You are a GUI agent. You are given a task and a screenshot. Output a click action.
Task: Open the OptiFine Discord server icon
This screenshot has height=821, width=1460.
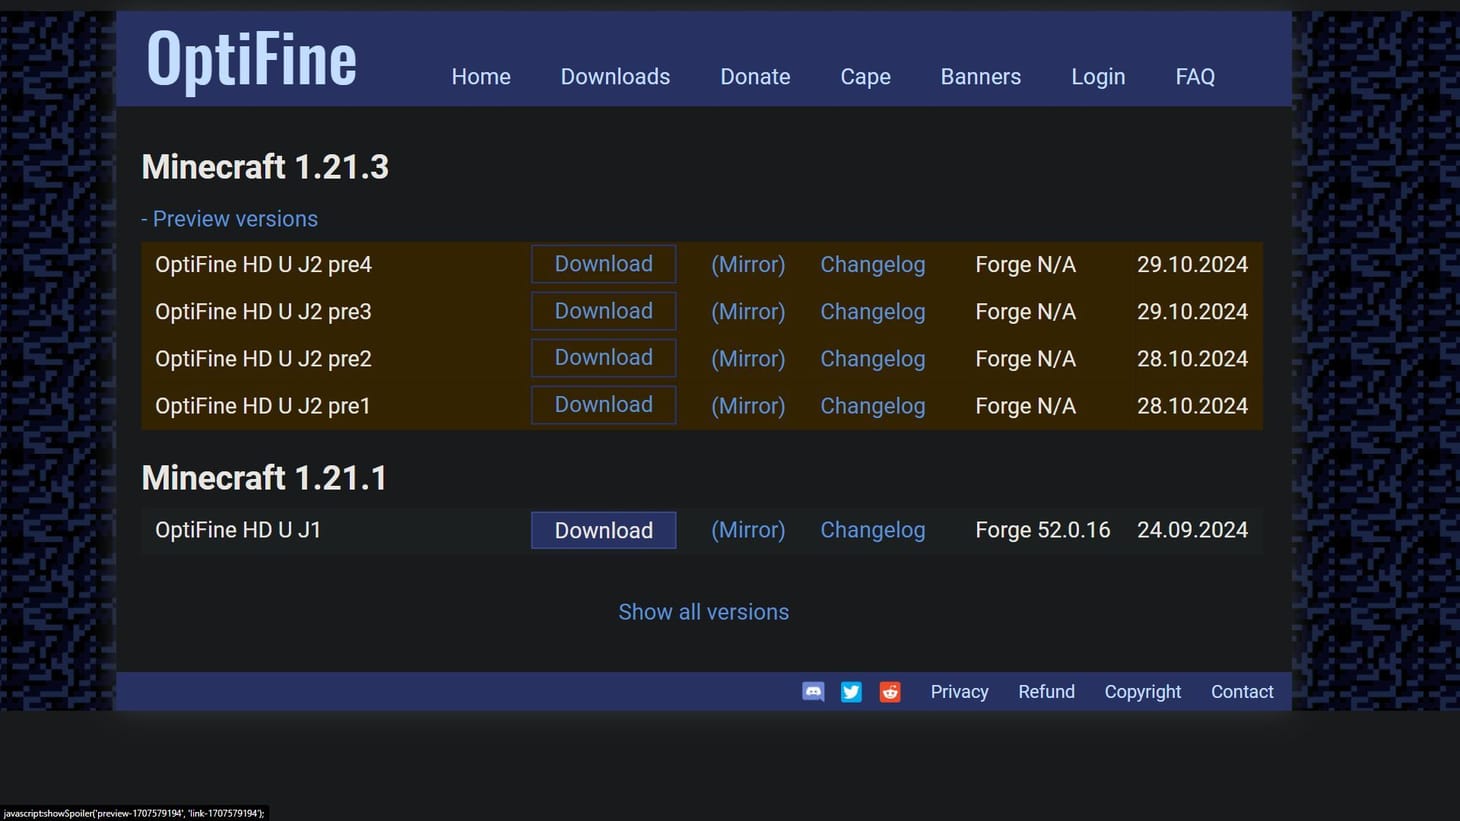click(x=812, y=691)
